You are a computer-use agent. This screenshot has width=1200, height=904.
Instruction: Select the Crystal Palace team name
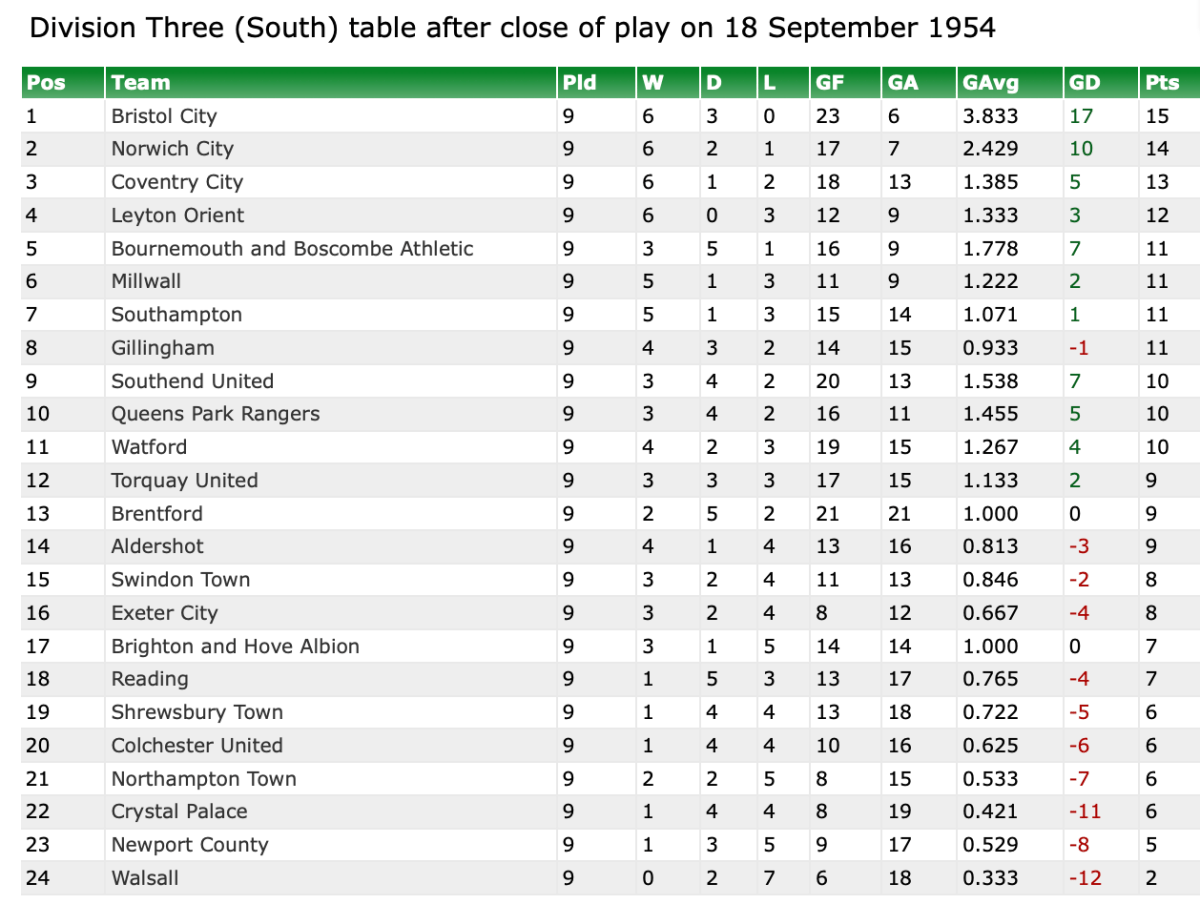(179, 811)
